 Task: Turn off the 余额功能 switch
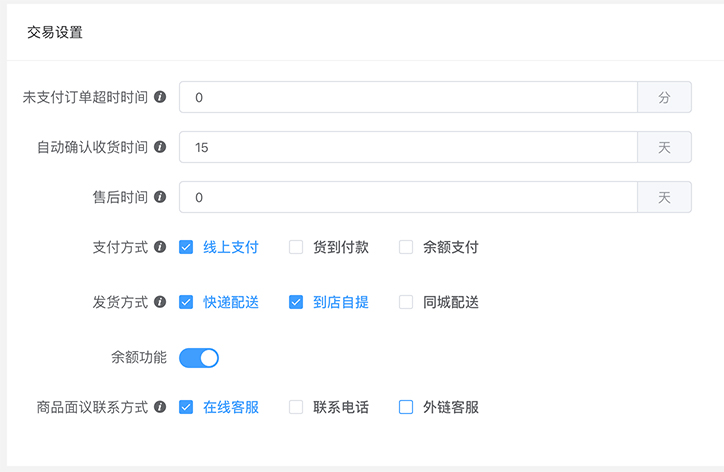(x=199, y=358)
